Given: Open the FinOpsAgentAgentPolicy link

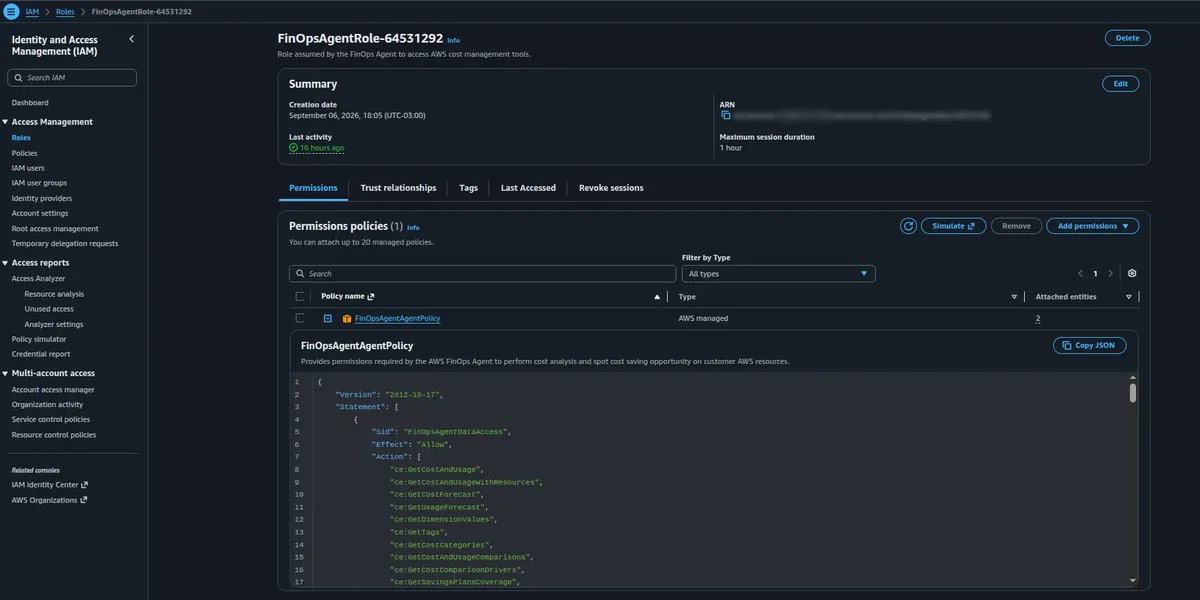Looking at the screenshot, I should (397, 319).
